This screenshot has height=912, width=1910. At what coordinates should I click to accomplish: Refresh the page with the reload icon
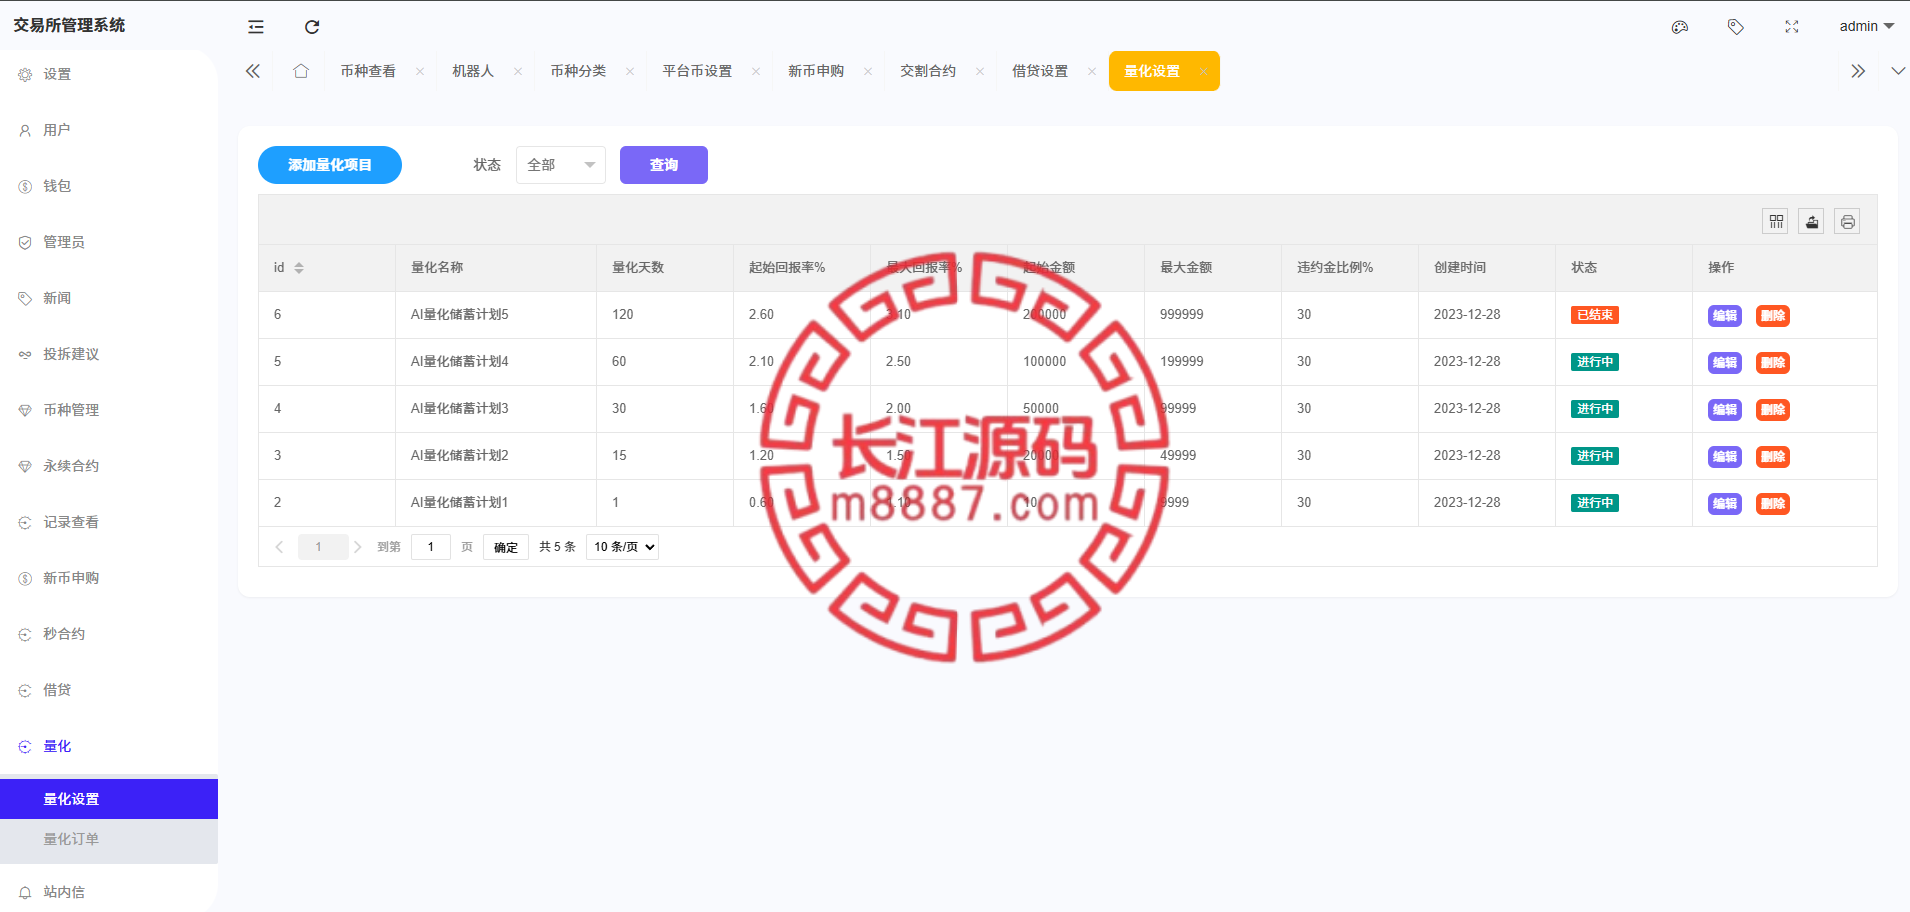click(x=312, y=27)
